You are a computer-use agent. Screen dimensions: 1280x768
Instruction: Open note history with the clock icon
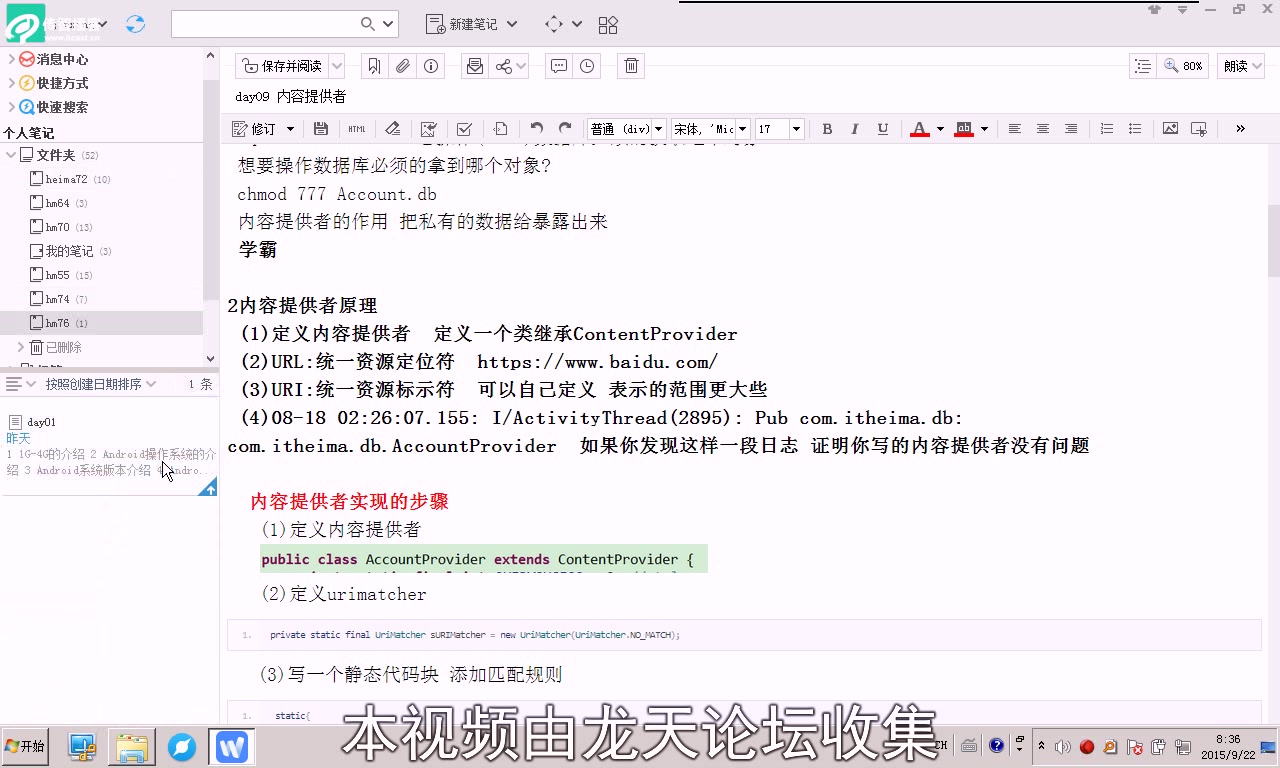click(x=586, y=66)
